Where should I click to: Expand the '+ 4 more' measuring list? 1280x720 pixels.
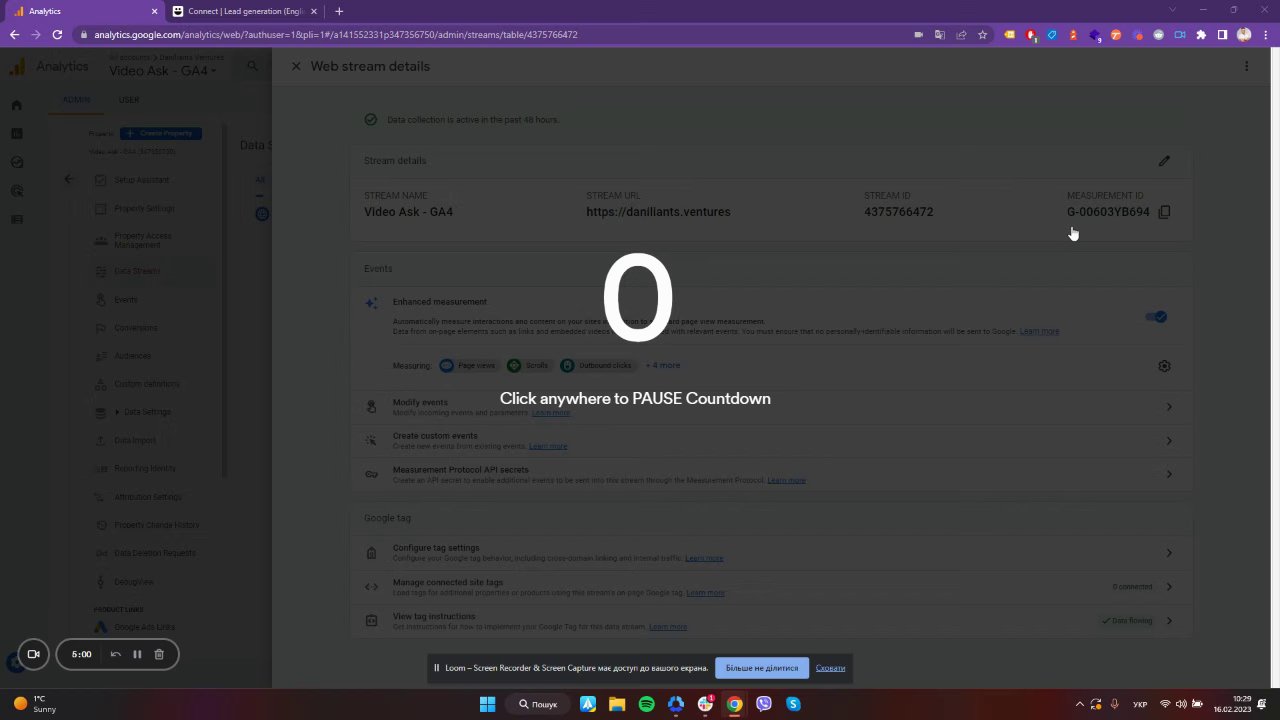(x=663, y=366)
